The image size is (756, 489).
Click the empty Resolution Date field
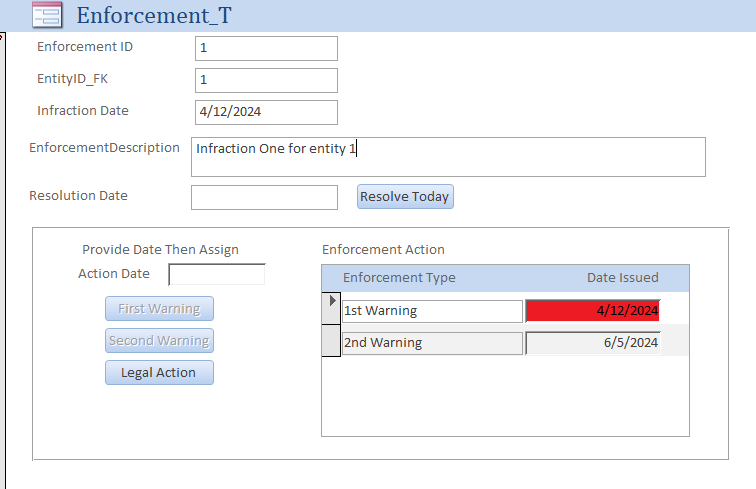[264, 197]
